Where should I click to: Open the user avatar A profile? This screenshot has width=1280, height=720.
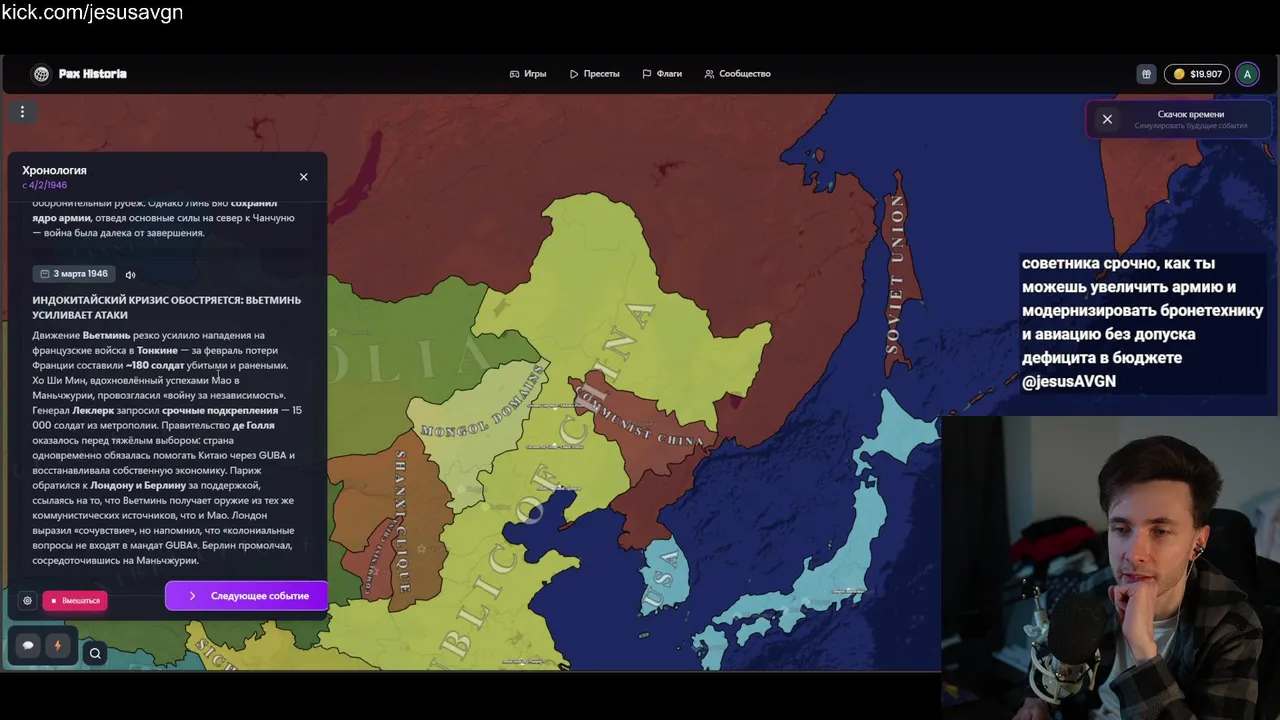pyautogui.click(x=1247, y=74)
